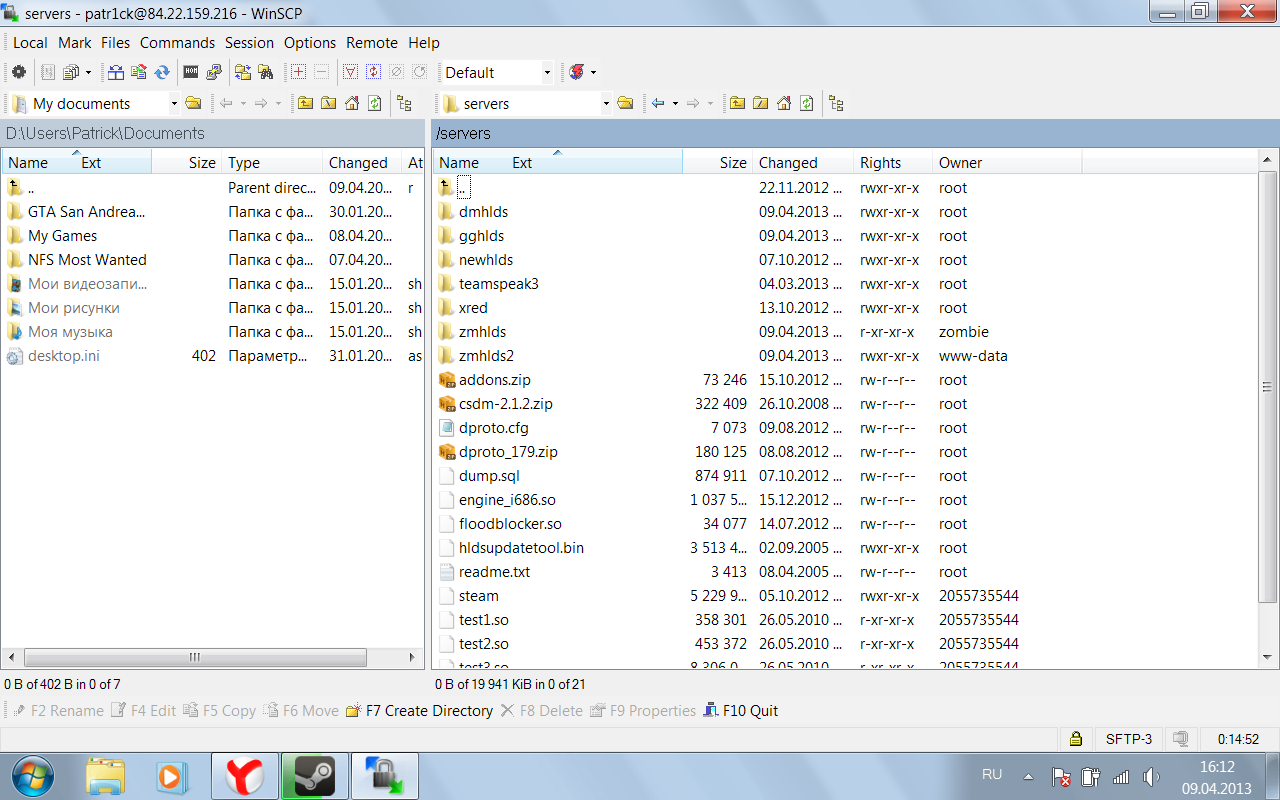Viewport: 1280px width, 800px height.
Task: Click F7 Create Directory button
Action: 419,711
